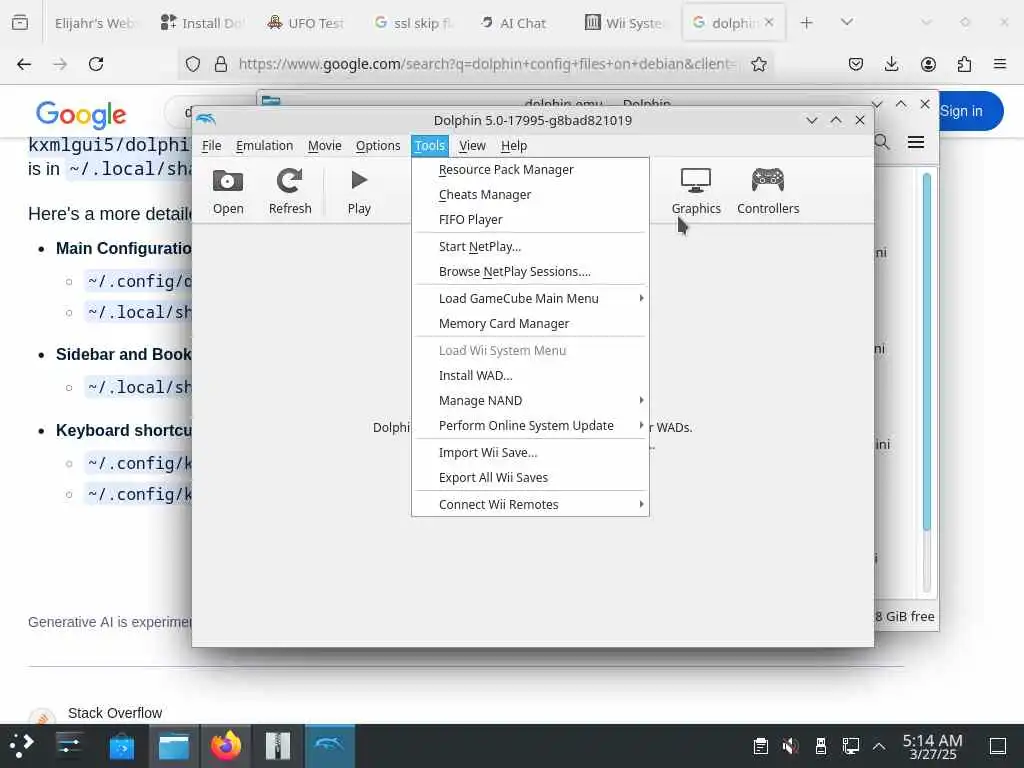Choose Install WAD...
Screen dimensions: 1024x768
pos(530,376)
